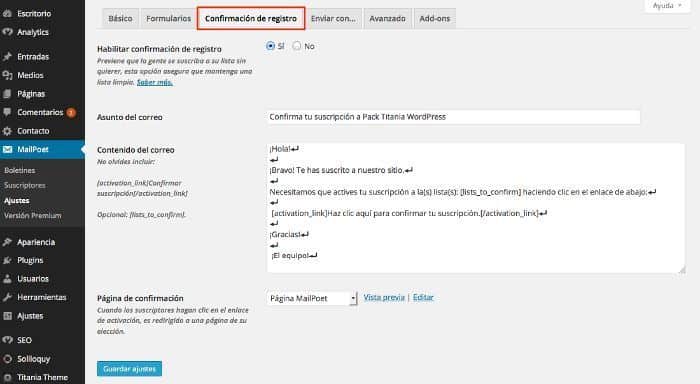Open Escritorio dashboard icon in sidebar
The image size is (700, 384).
click(7, 13)
